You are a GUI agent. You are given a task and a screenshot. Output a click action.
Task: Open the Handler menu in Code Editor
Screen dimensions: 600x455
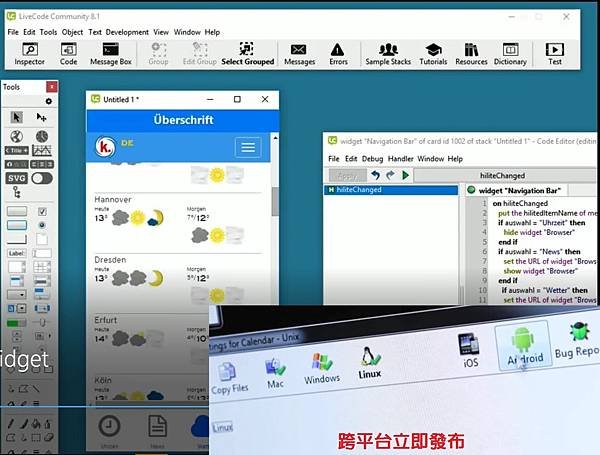point(400,159)
